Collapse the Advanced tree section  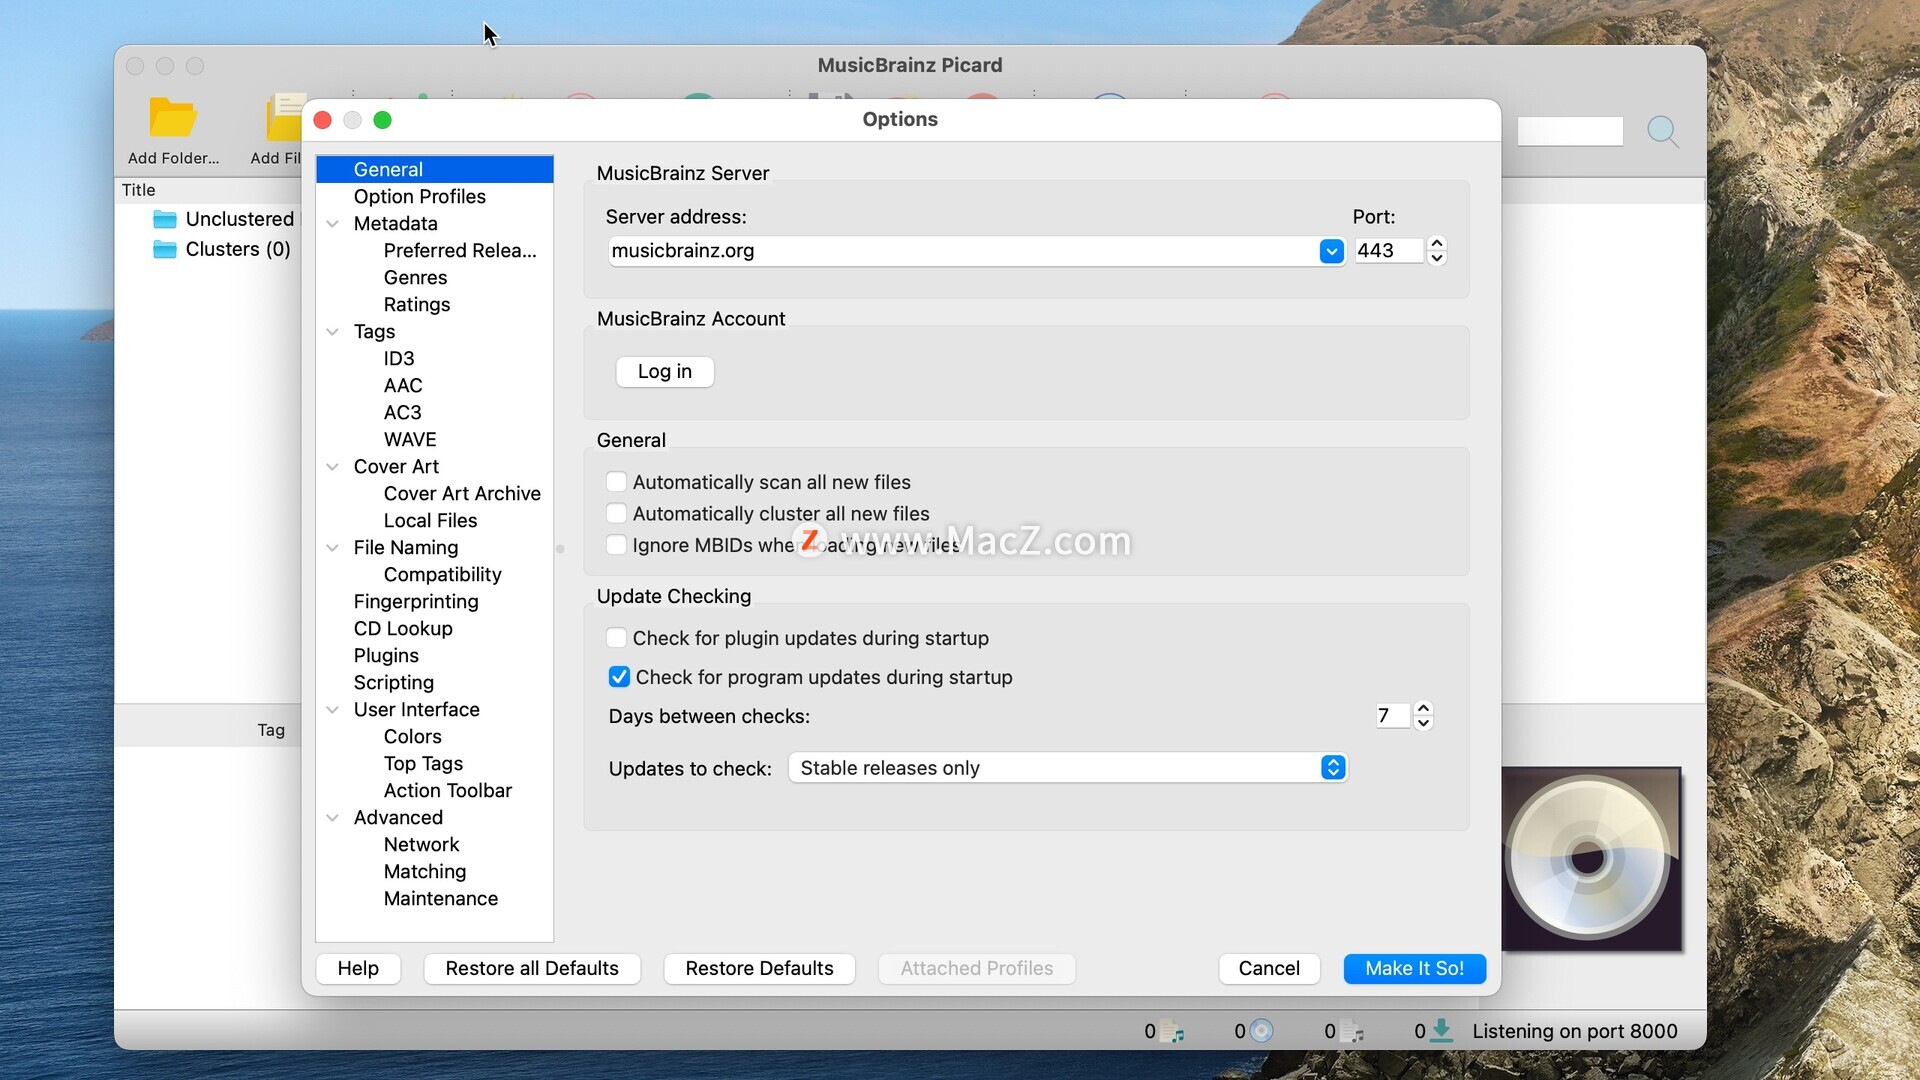(x=333, y=818)
